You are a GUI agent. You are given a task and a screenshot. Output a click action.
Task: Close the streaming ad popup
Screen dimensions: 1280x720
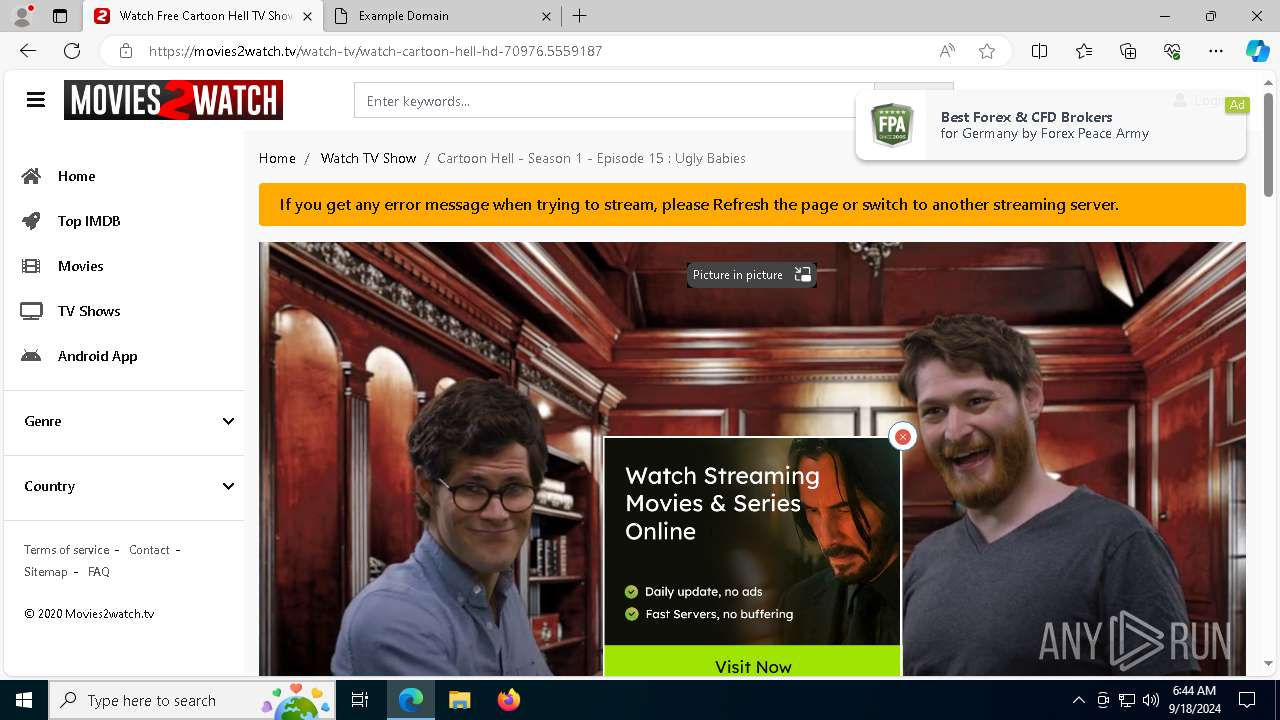(903, 436)
